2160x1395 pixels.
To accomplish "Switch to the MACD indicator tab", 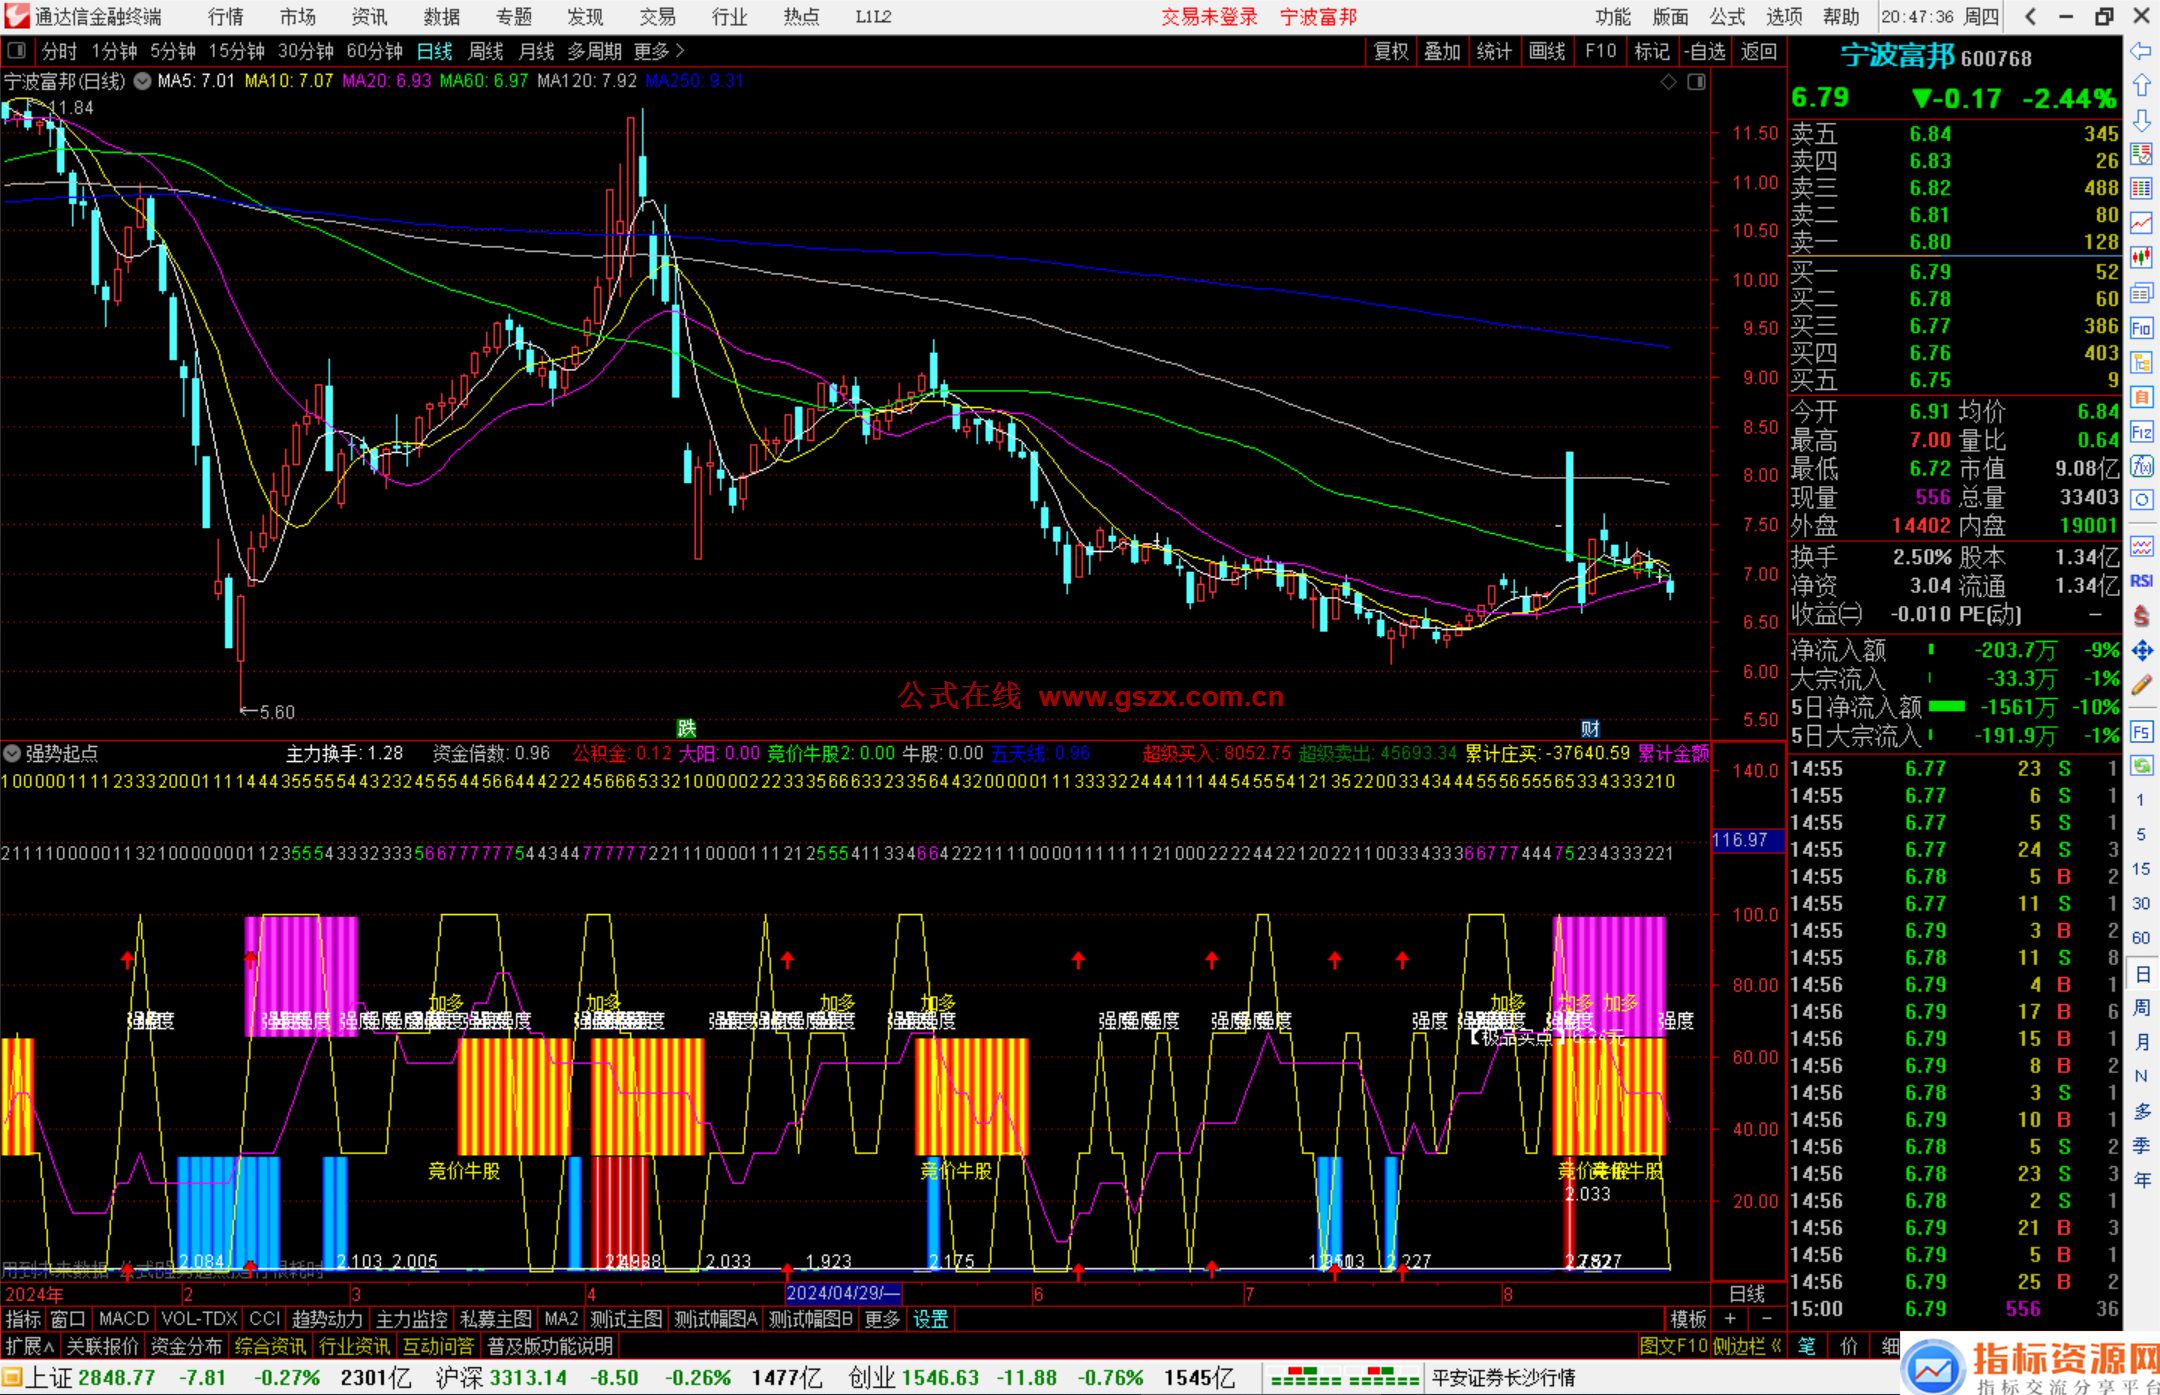I will click(x=123, y=1319).
